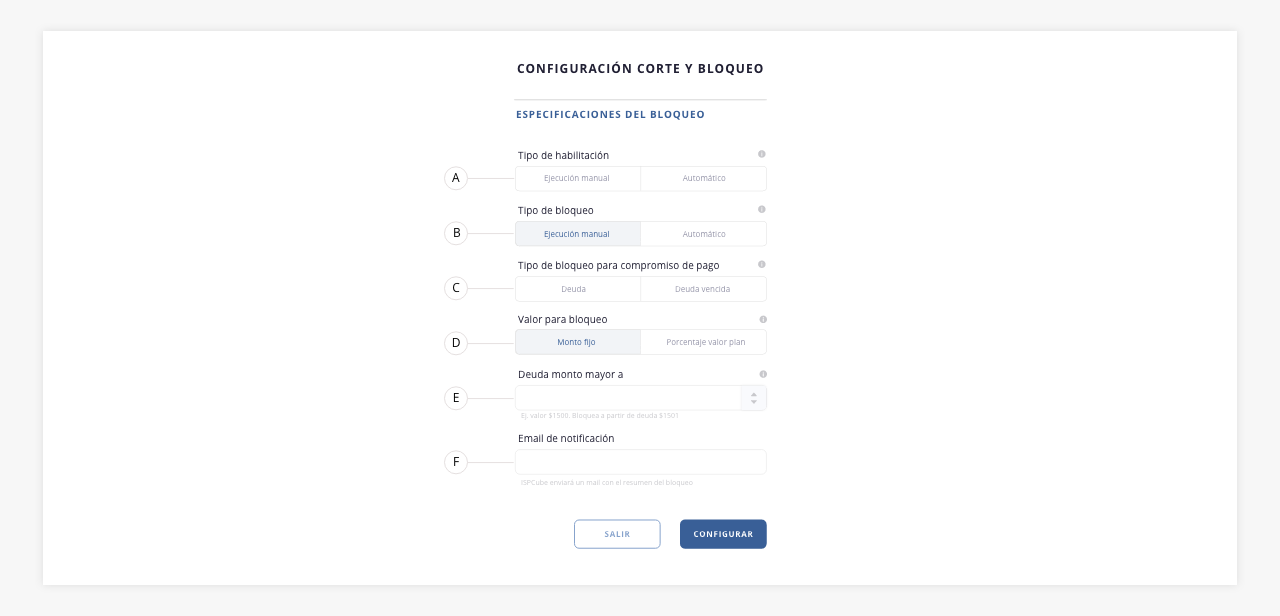Choose Automático for Tipo de bloqueo
The image size is (1280, 616).
pyautogui.click(x=704, y=234)
